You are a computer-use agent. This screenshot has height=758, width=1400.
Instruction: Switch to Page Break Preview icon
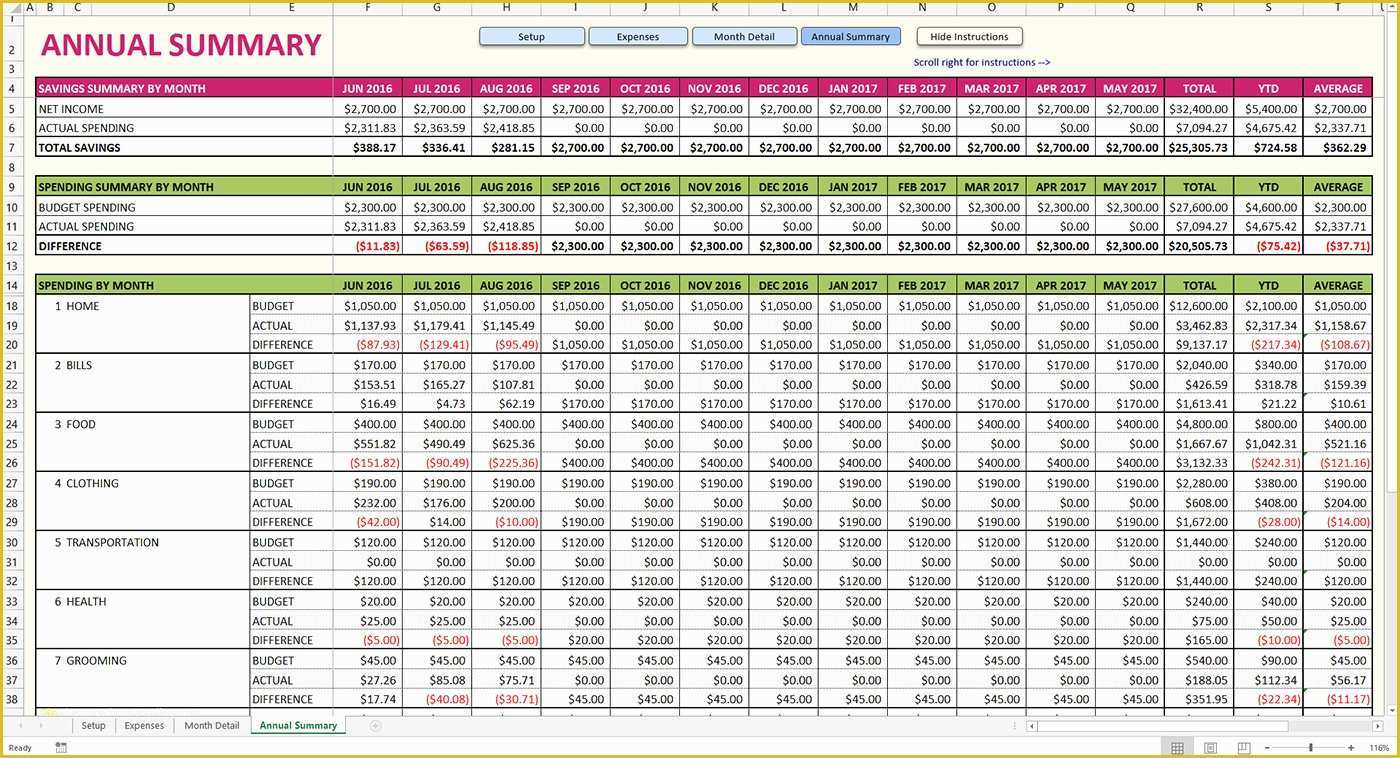pos(1243,748)
